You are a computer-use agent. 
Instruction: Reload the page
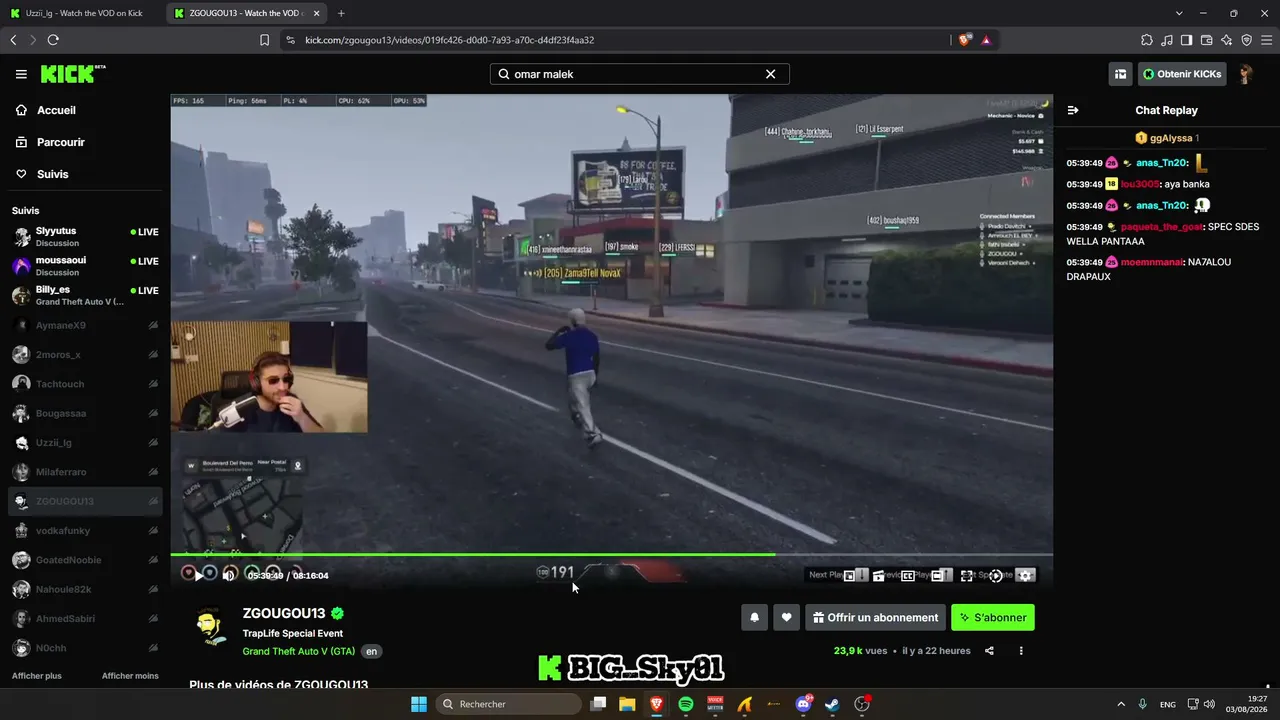point(53,40)
